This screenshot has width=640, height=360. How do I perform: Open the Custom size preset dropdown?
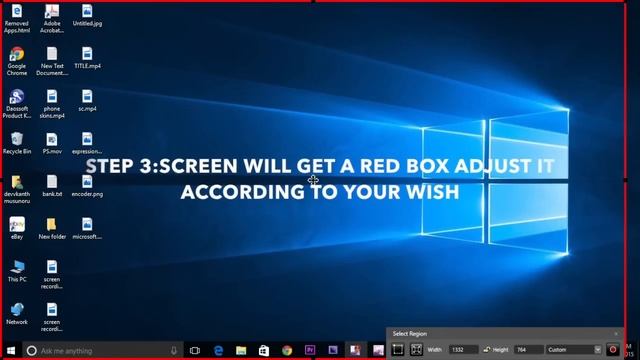tap(573, 350)
